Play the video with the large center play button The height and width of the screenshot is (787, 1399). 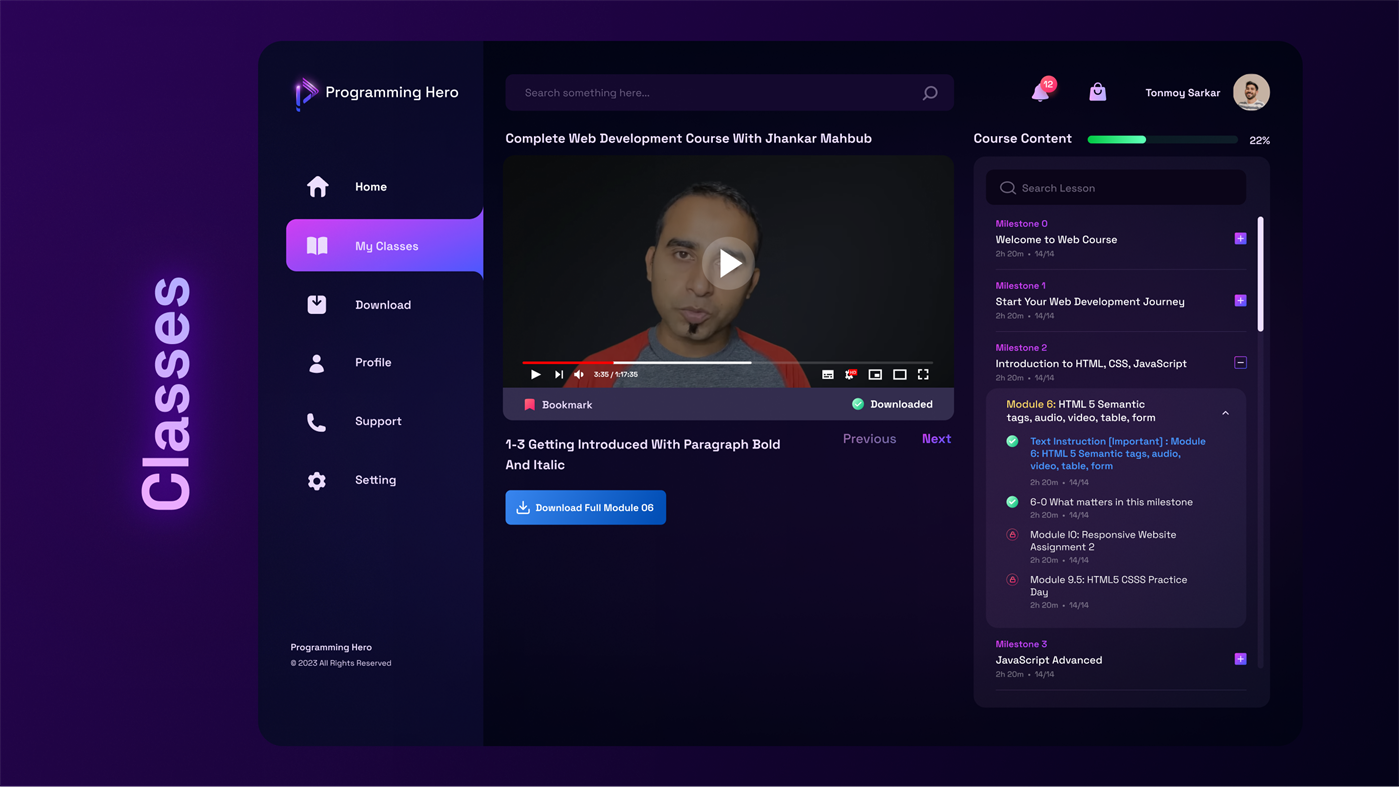[x=728, y=264]
